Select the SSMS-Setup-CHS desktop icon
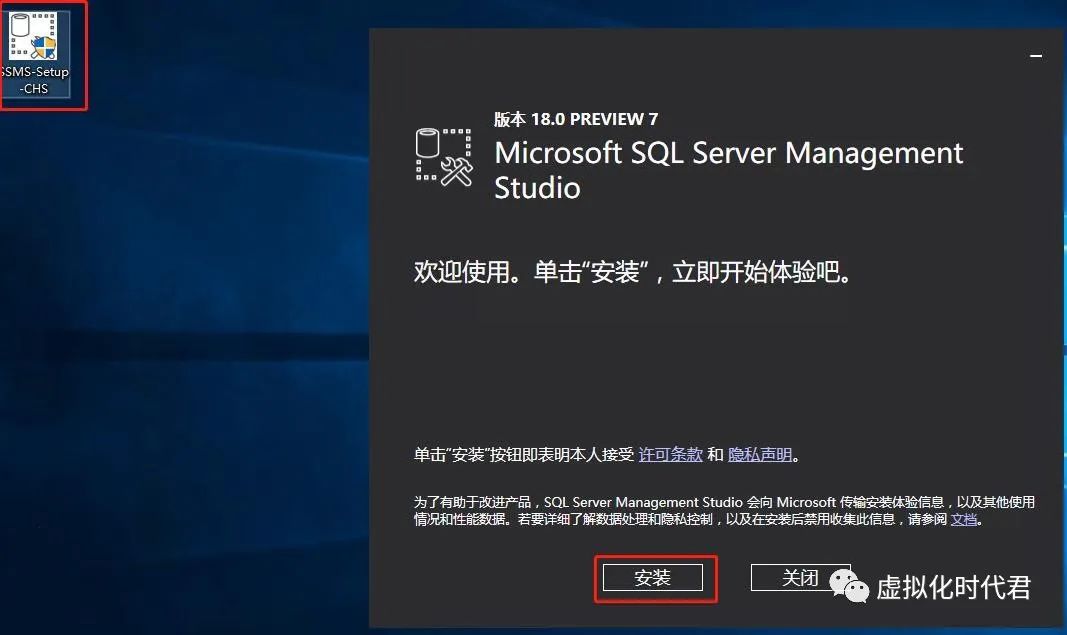 point(35,54)
